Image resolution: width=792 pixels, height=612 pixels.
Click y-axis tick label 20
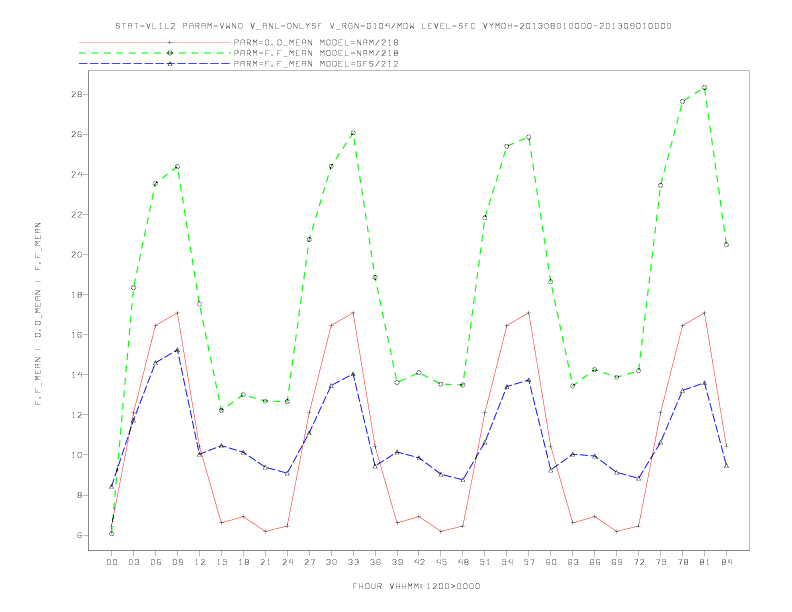tap(77, 254)
